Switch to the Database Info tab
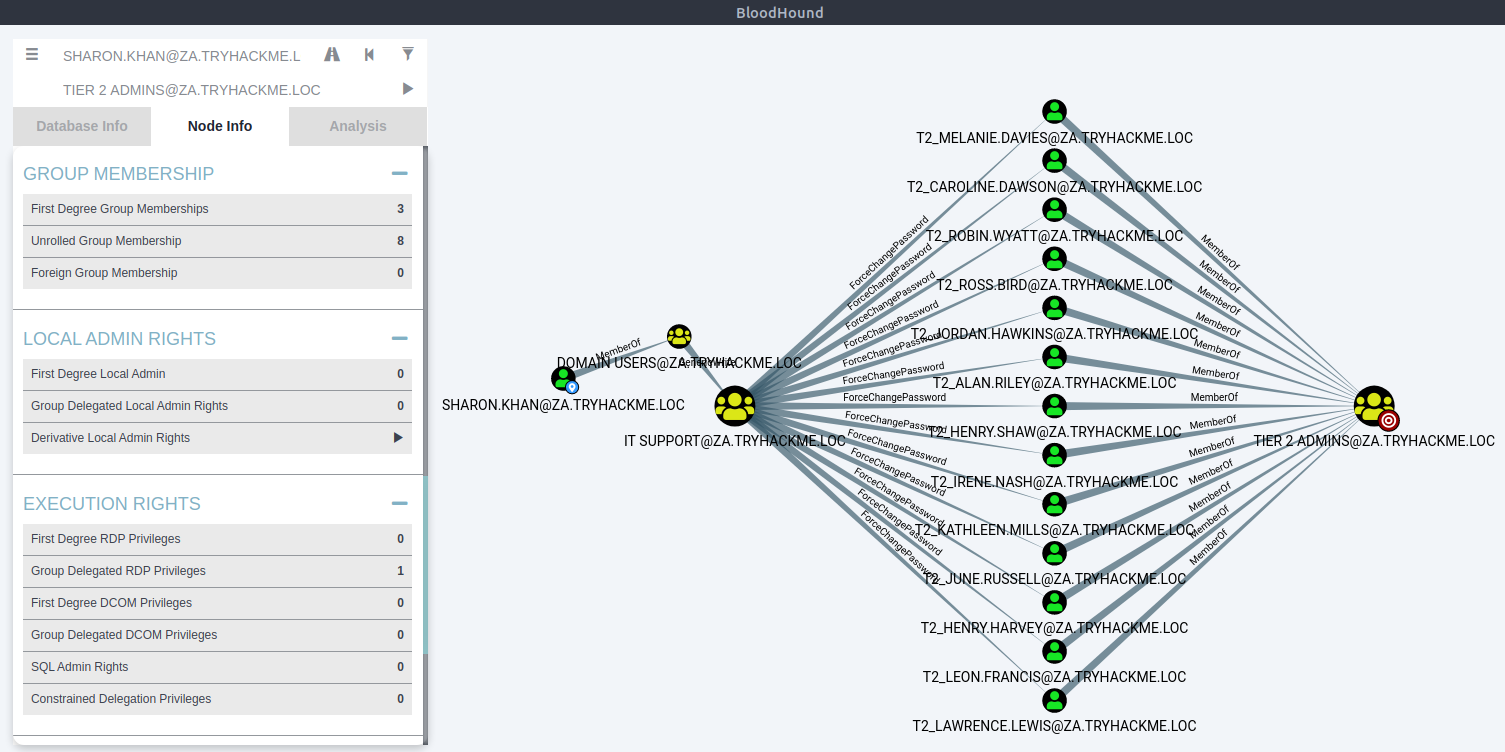Screen dimensions: 1505x752 [x=82, y=126]
